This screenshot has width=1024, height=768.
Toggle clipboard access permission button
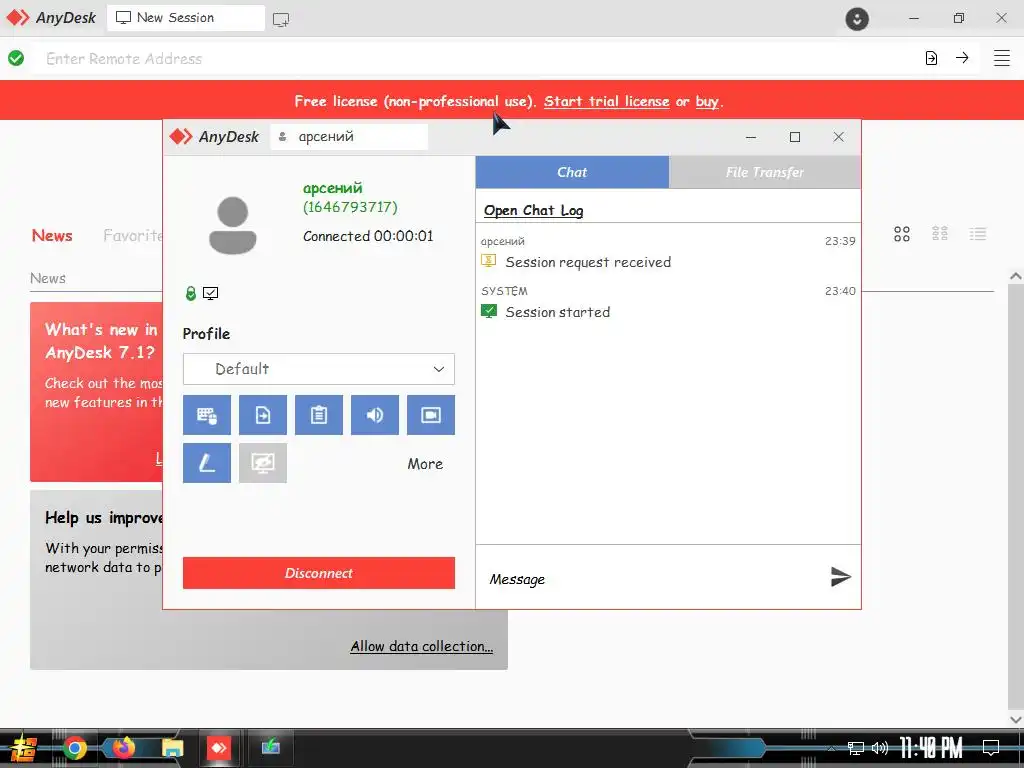click(x=319, y=415)
